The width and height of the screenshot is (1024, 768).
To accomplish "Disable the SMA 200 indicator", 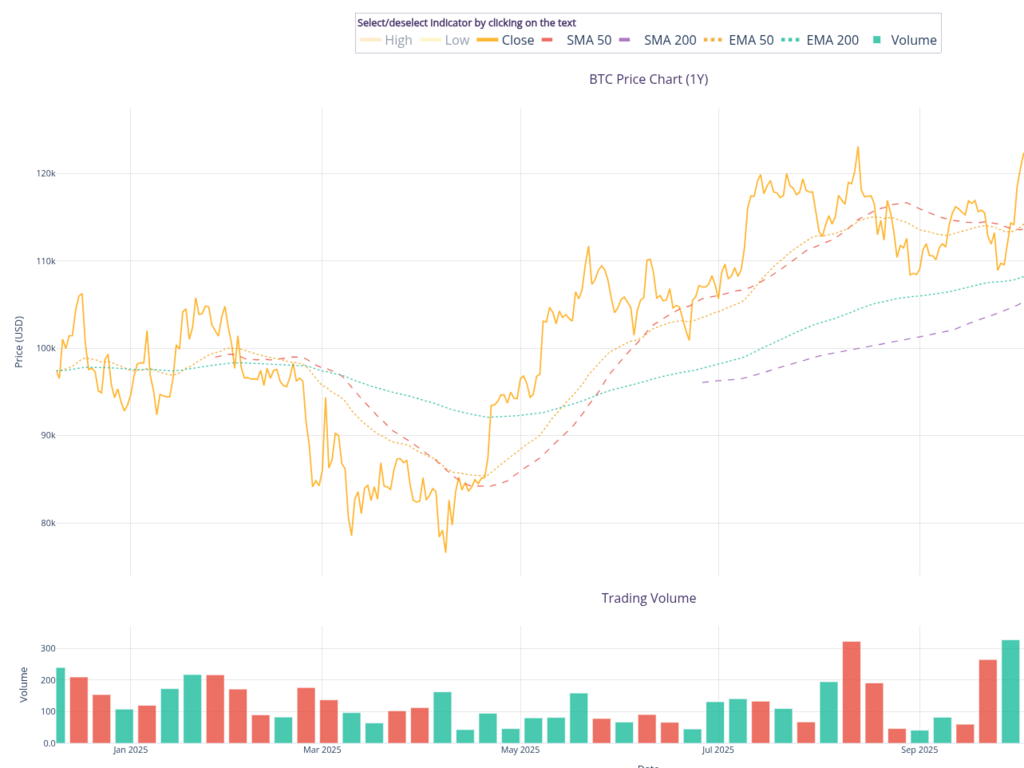I will [x=670, y=40].
